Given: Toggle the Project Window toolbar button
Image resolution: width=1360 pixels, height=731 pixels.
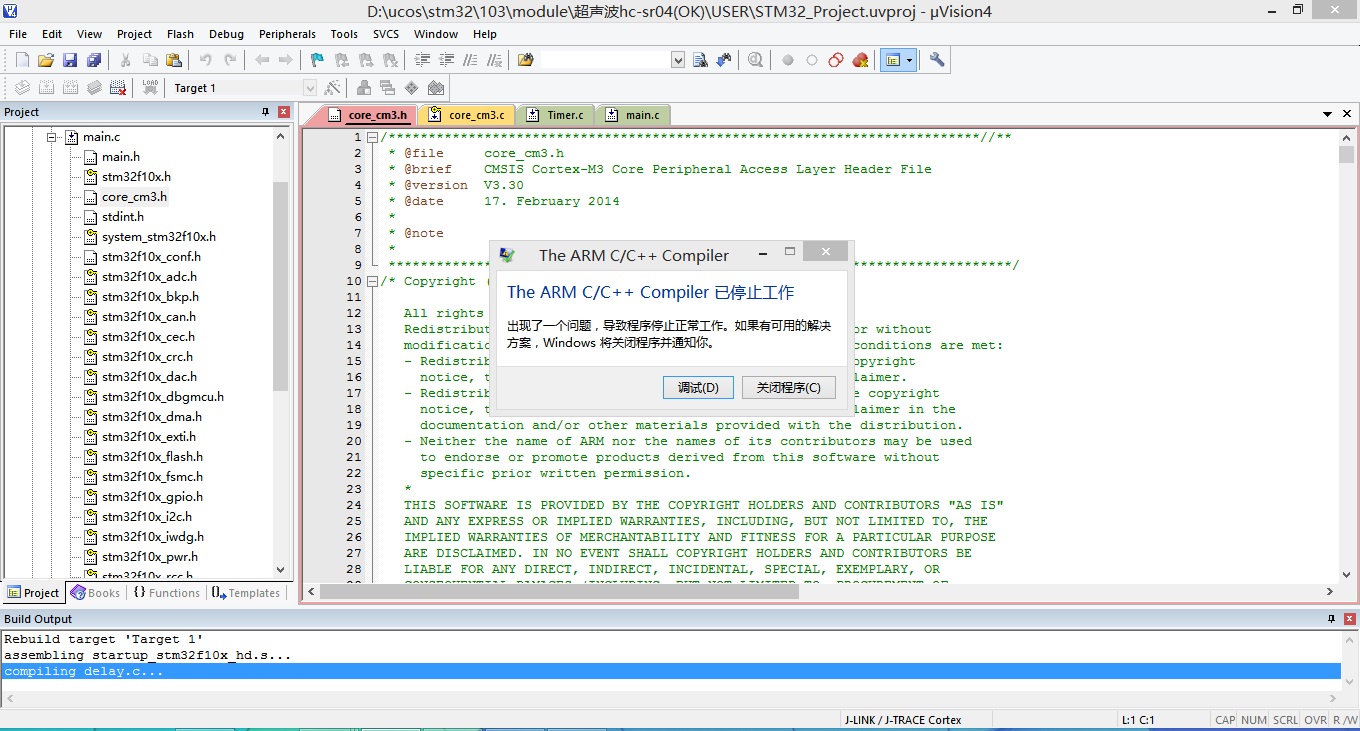Looking at the screenshot, I should point(893,60).
